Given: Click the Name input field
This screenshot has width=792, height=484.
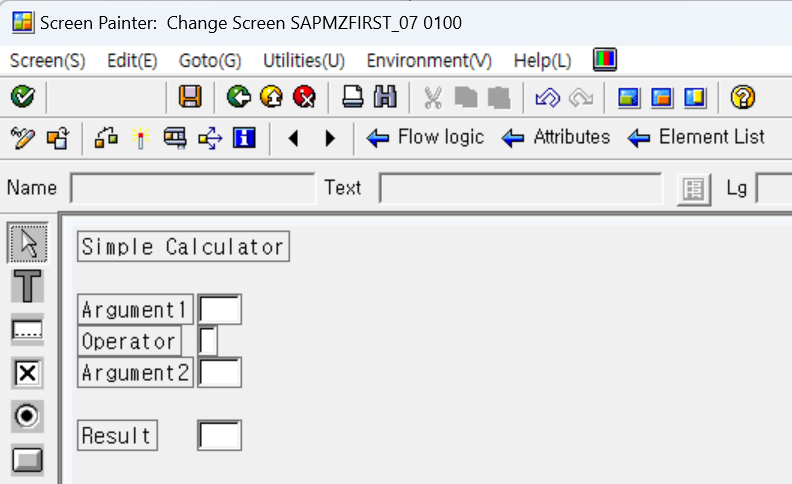Looking at the screenshot, I should tap(193, 188).
